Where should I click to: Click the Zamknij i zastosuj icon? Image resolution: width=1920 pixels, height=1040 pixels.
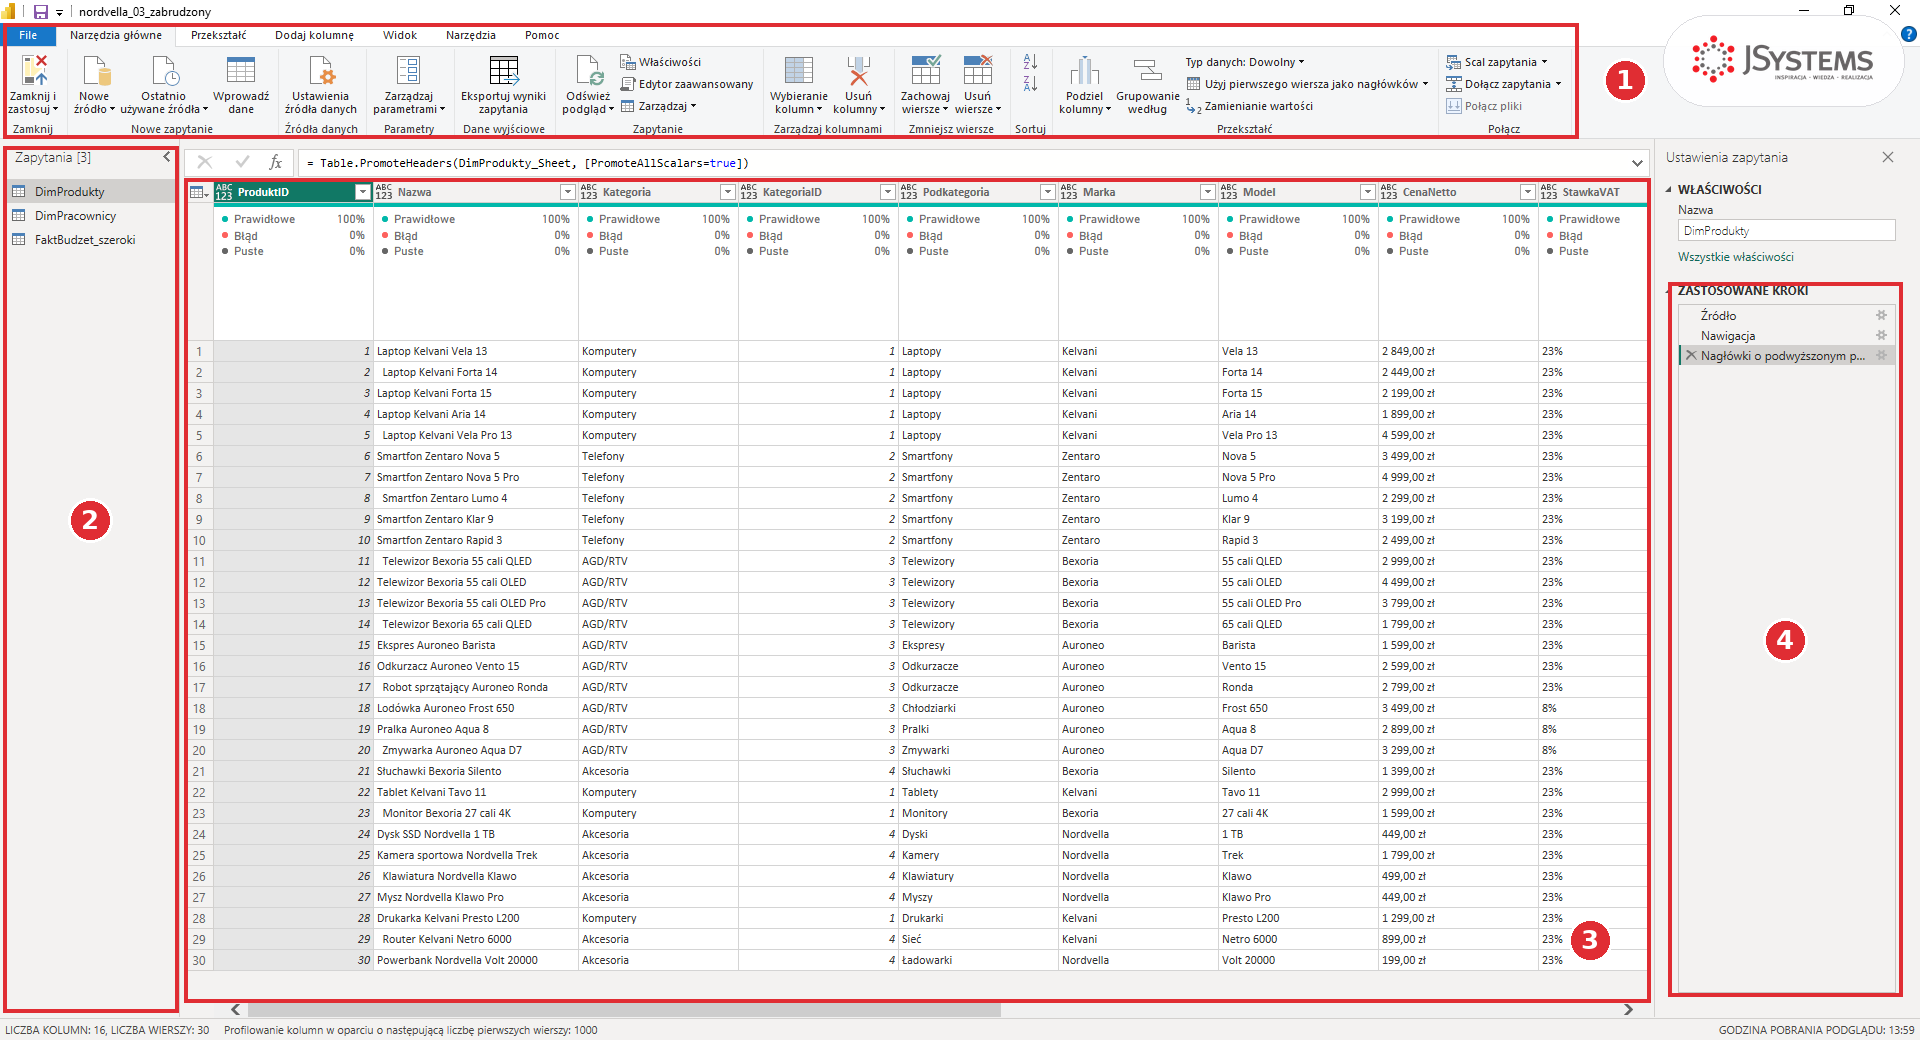pos(34,70)
